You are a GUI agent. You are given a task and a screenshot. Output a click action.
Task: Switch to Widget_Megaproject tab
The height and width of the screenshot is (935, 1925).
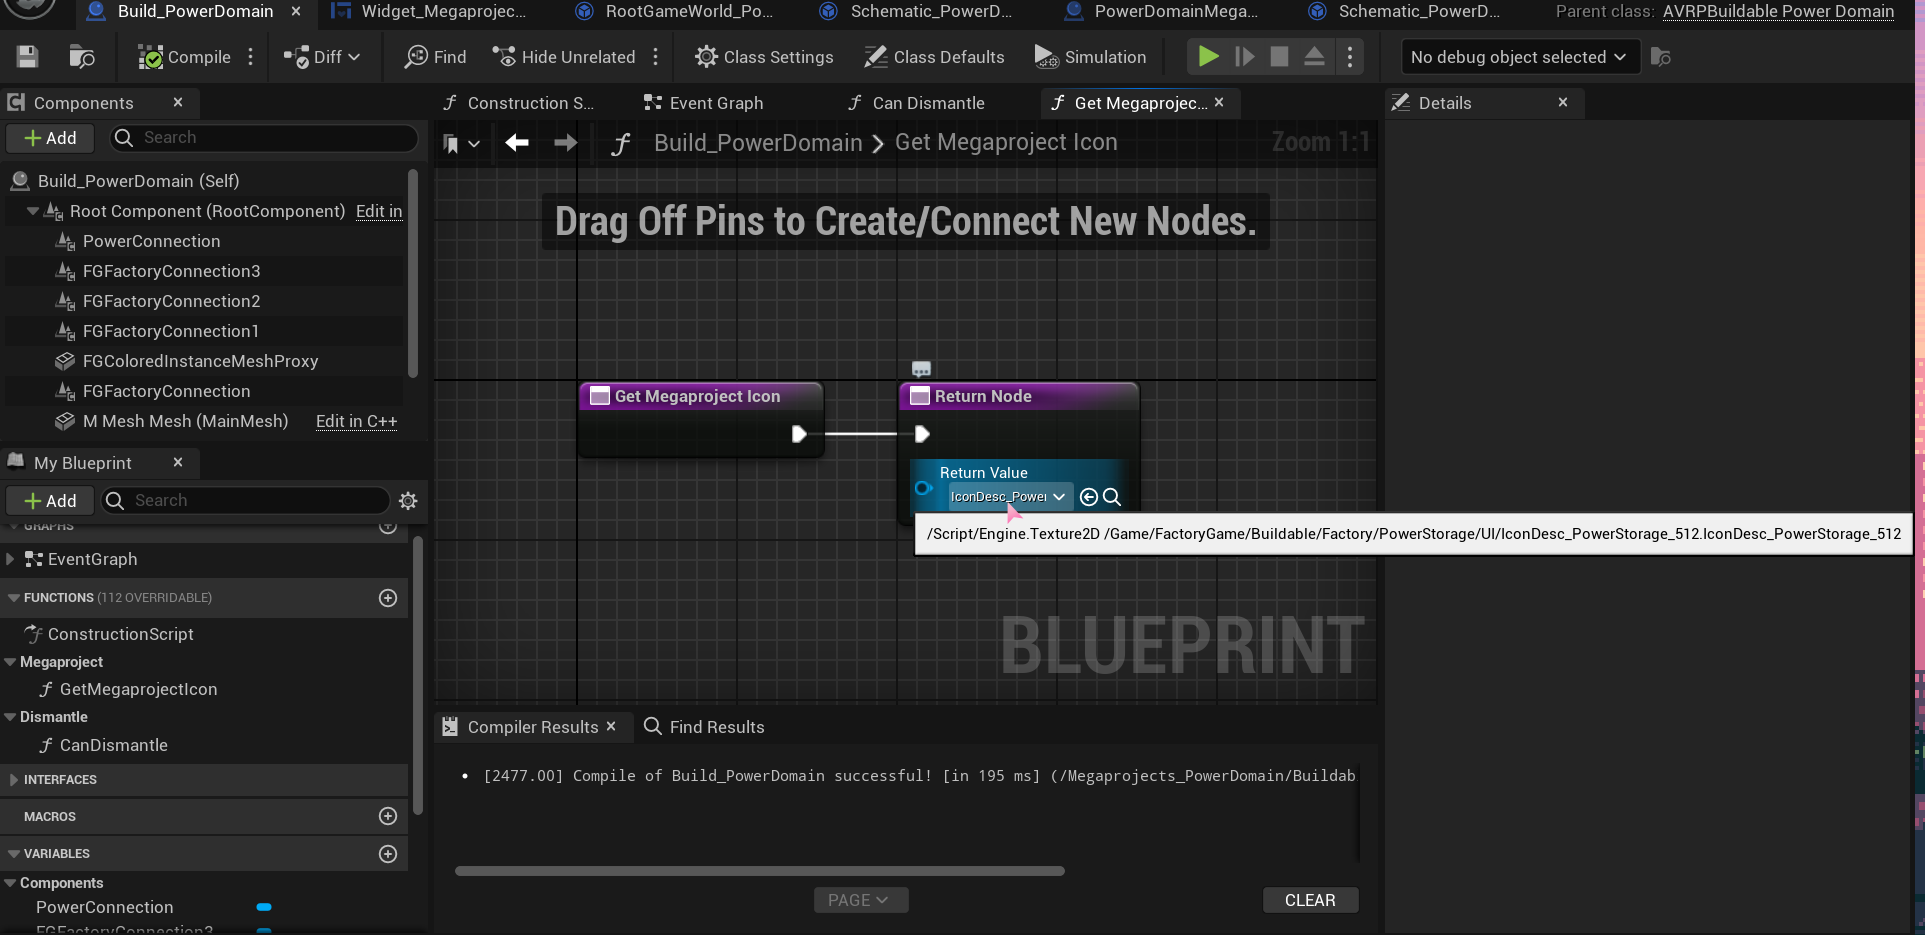[x=430, y=11]
